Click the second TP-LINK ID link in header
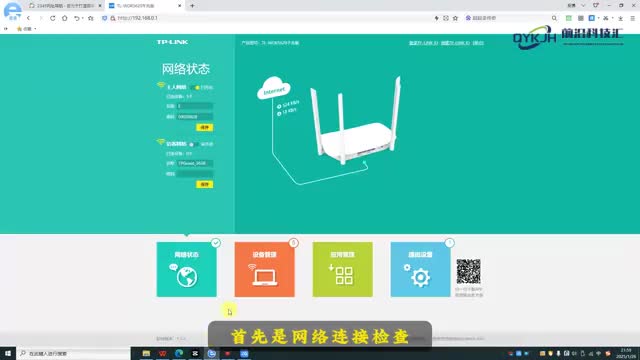 [455, 43]
